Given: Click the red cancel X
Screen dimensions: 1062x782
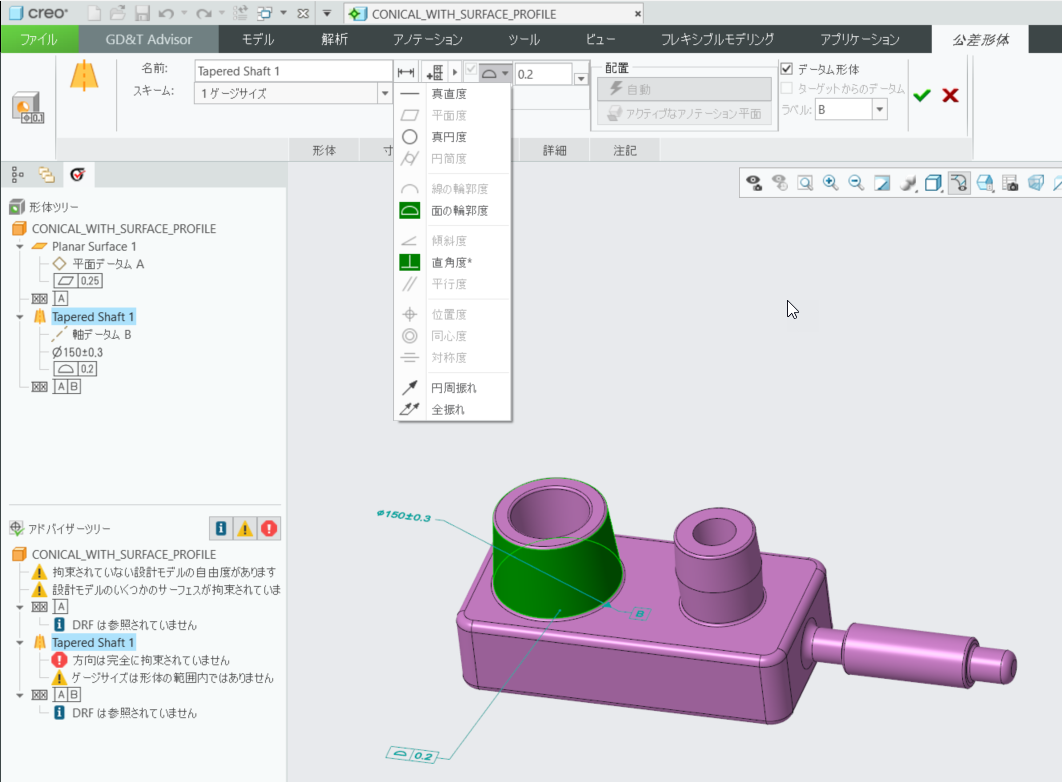Looking at the screenshot, I should point(950,95).
